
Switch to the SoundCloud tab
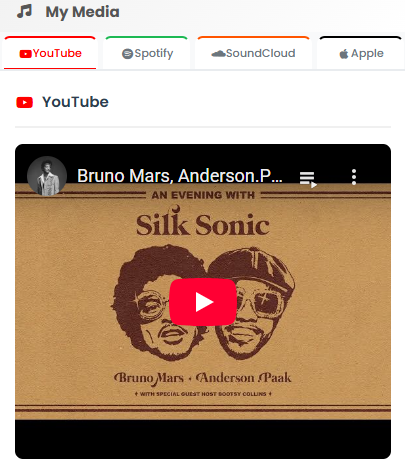253,53
